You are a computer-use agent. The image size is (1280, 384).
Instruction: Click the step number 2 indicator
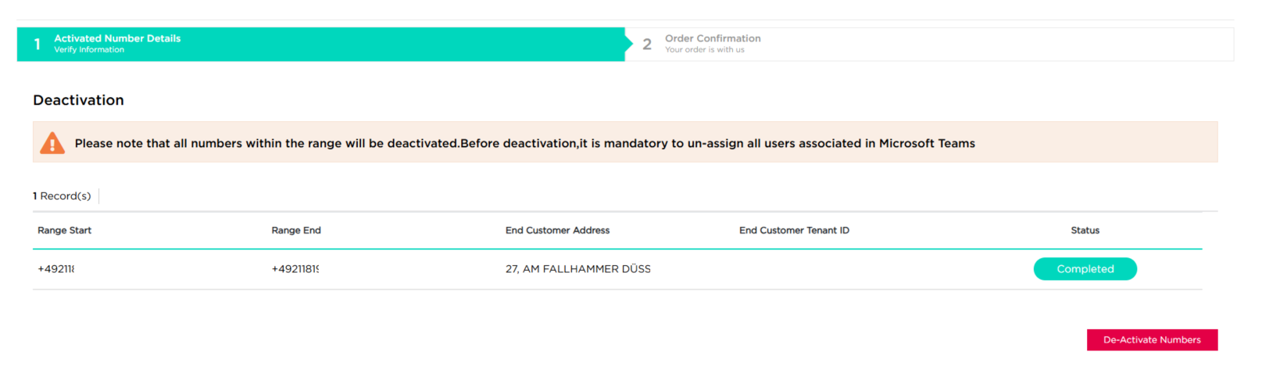pos(647,45)
